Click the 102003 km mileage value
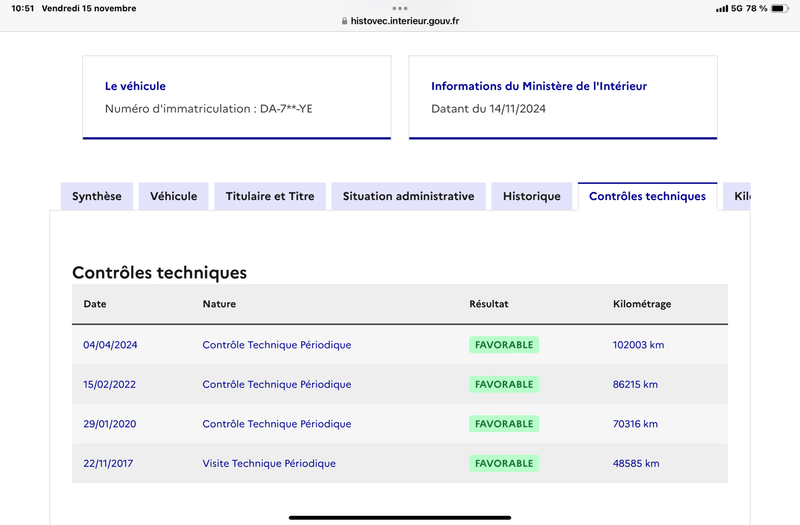This screenshot has height=525, width=800. click(x=638, y=345)
